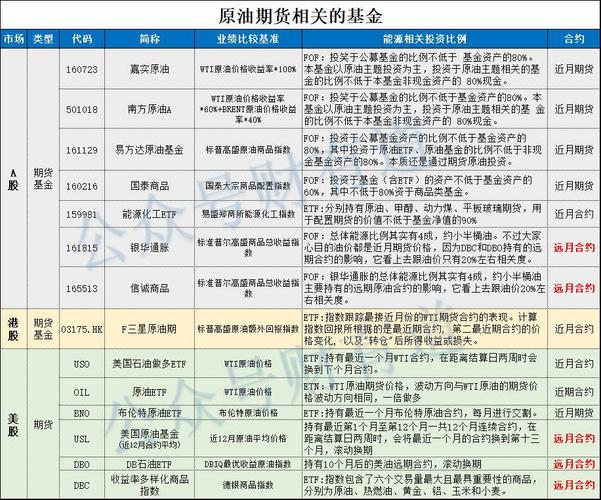
Task: Click fund code 159981
Action: tap(82, 214)
